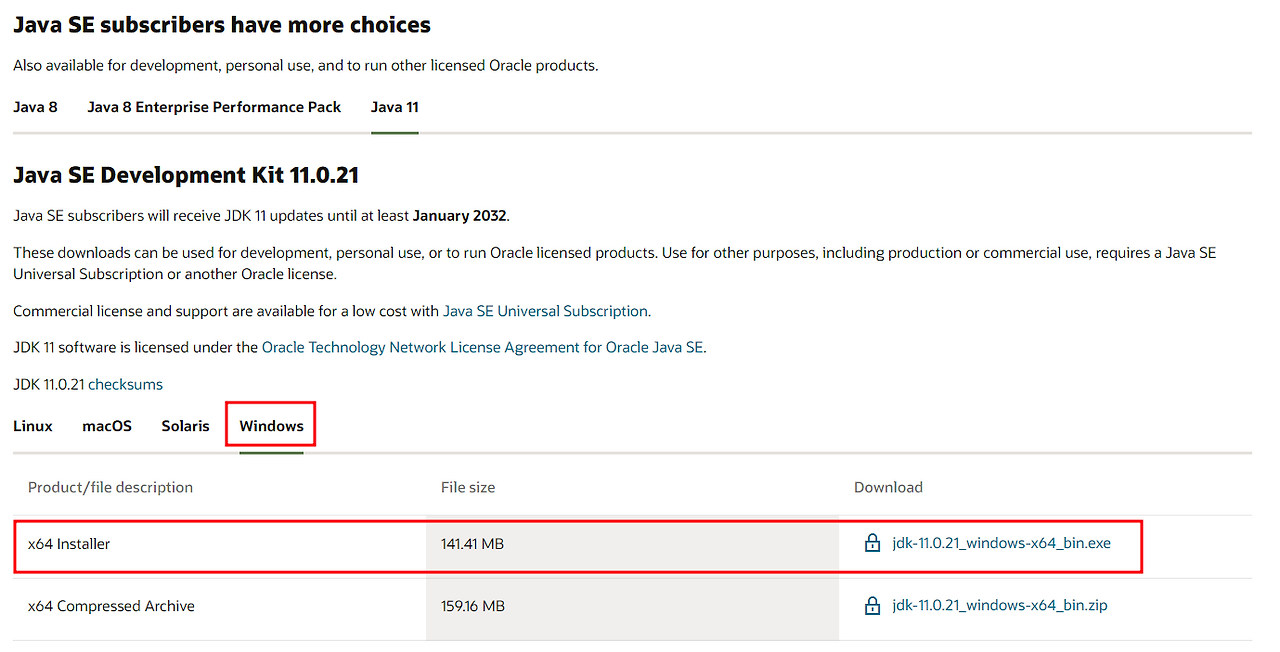Click the Java SE Development Kit 11.0.21 heading
The width and height of the screenshot is (1280, 652).
(x=186, y=176)
